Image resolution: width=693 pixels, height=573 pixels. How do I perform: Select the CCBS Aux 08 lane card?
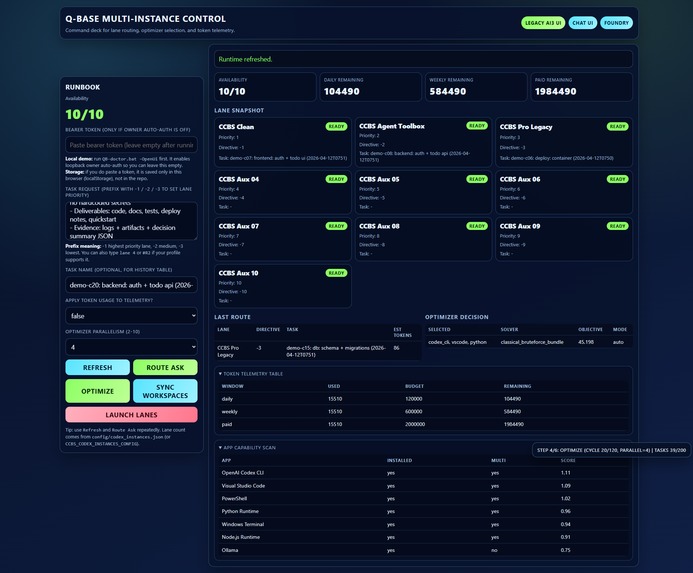click(423, 239)
